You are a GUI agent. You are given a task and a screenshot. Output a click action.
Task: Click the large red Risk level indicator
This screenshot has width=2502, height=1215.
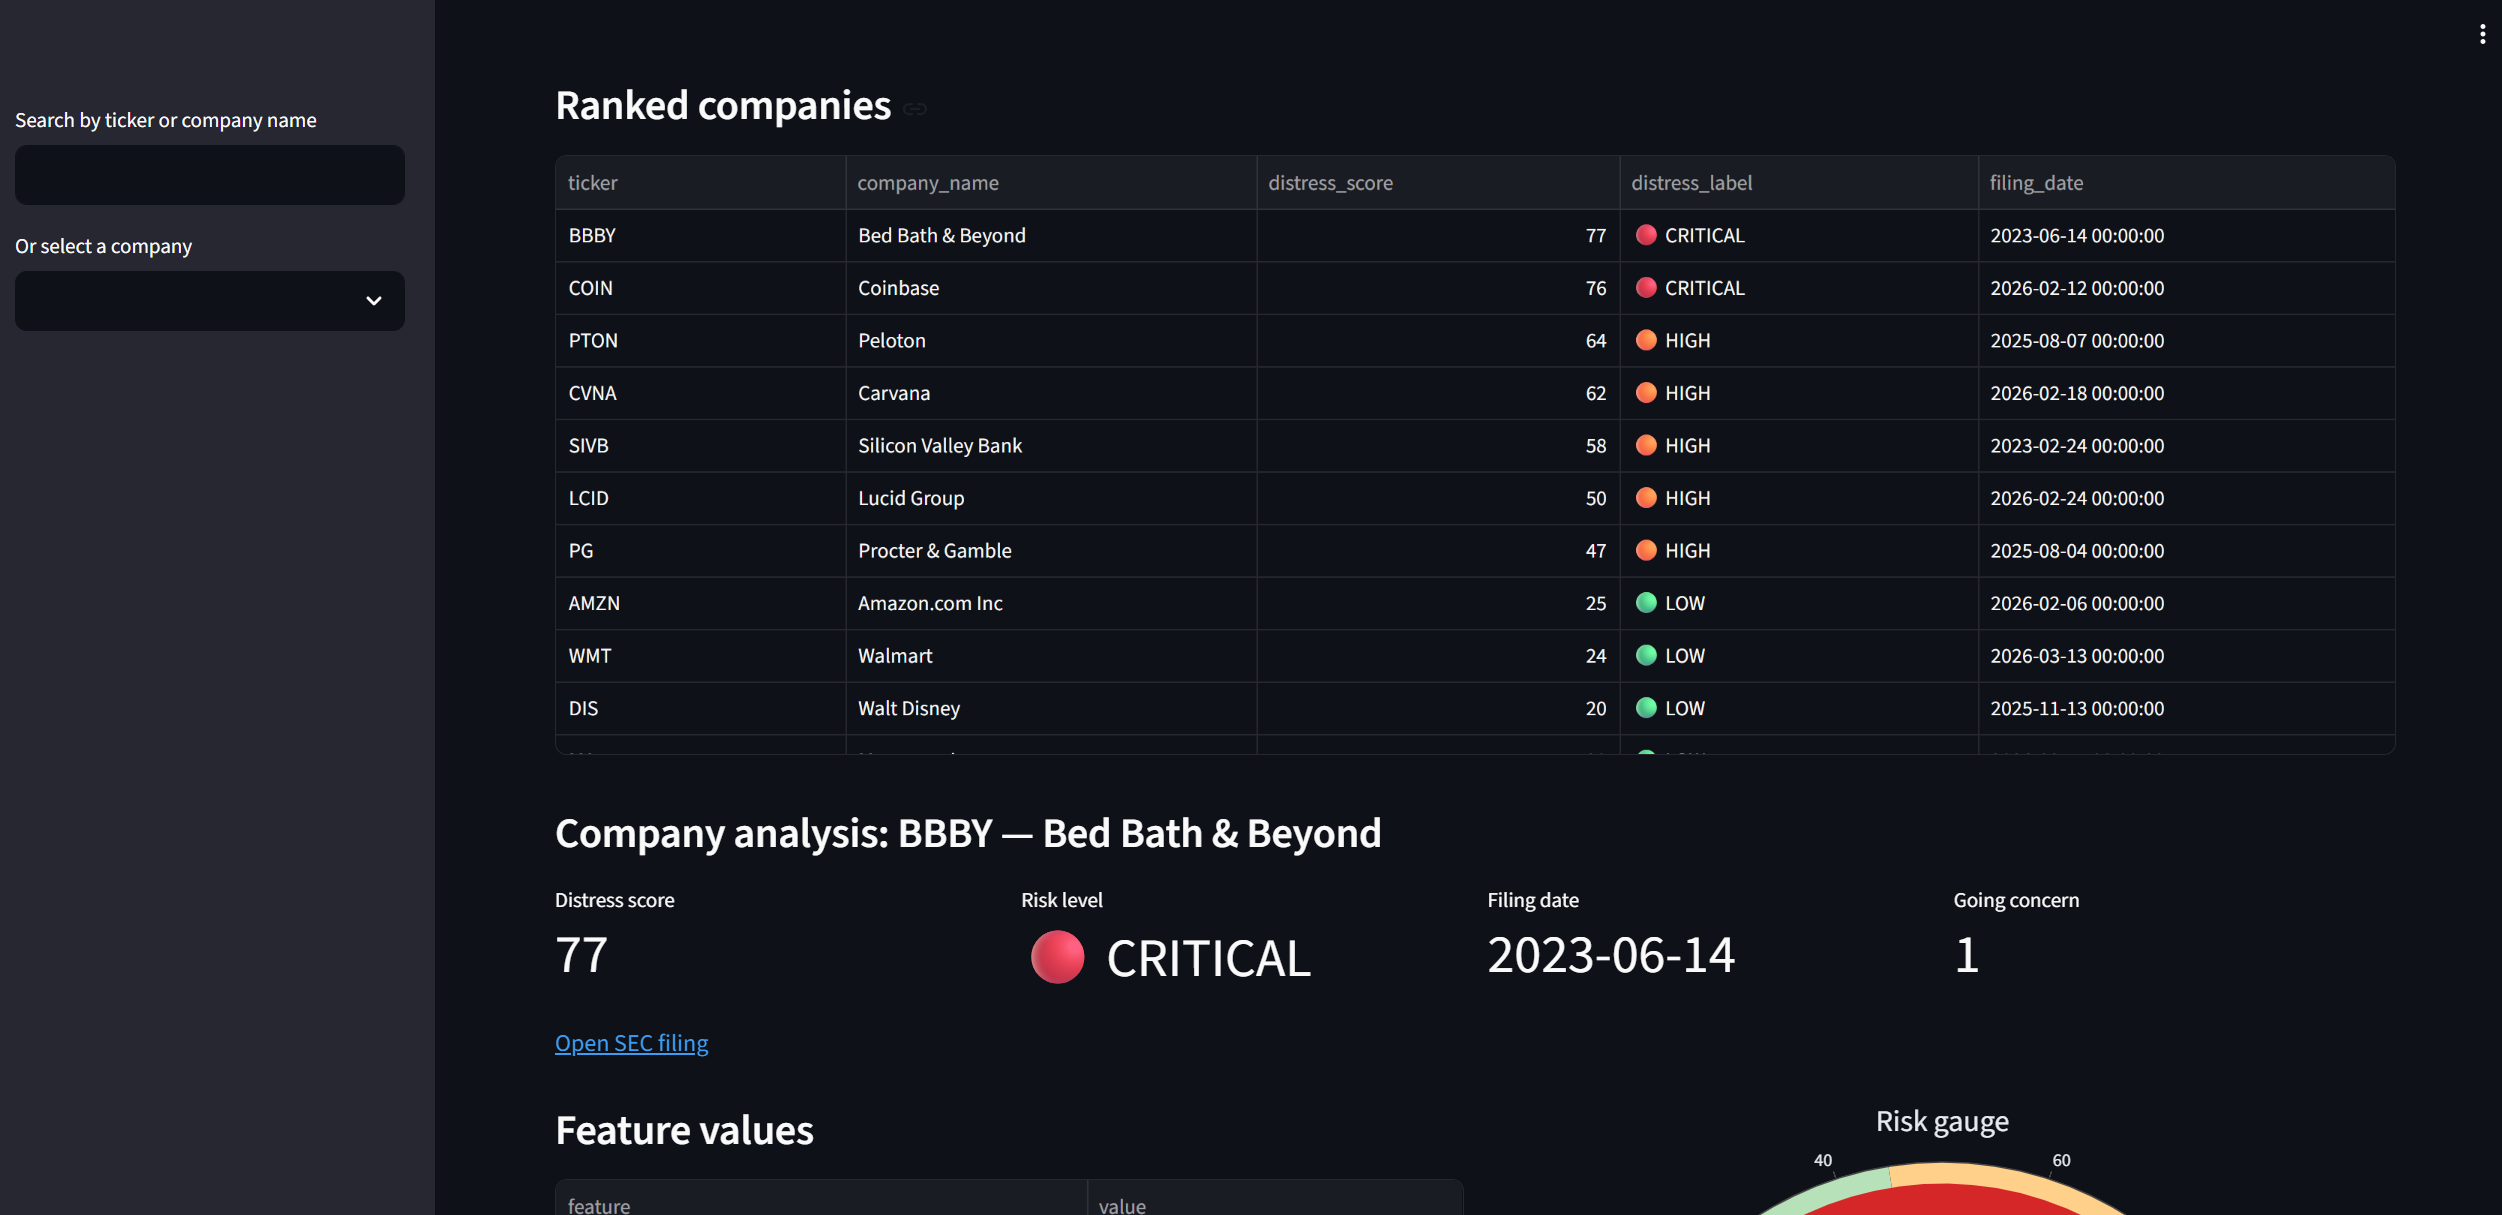pyautogui.click(x=1058, y=957)
